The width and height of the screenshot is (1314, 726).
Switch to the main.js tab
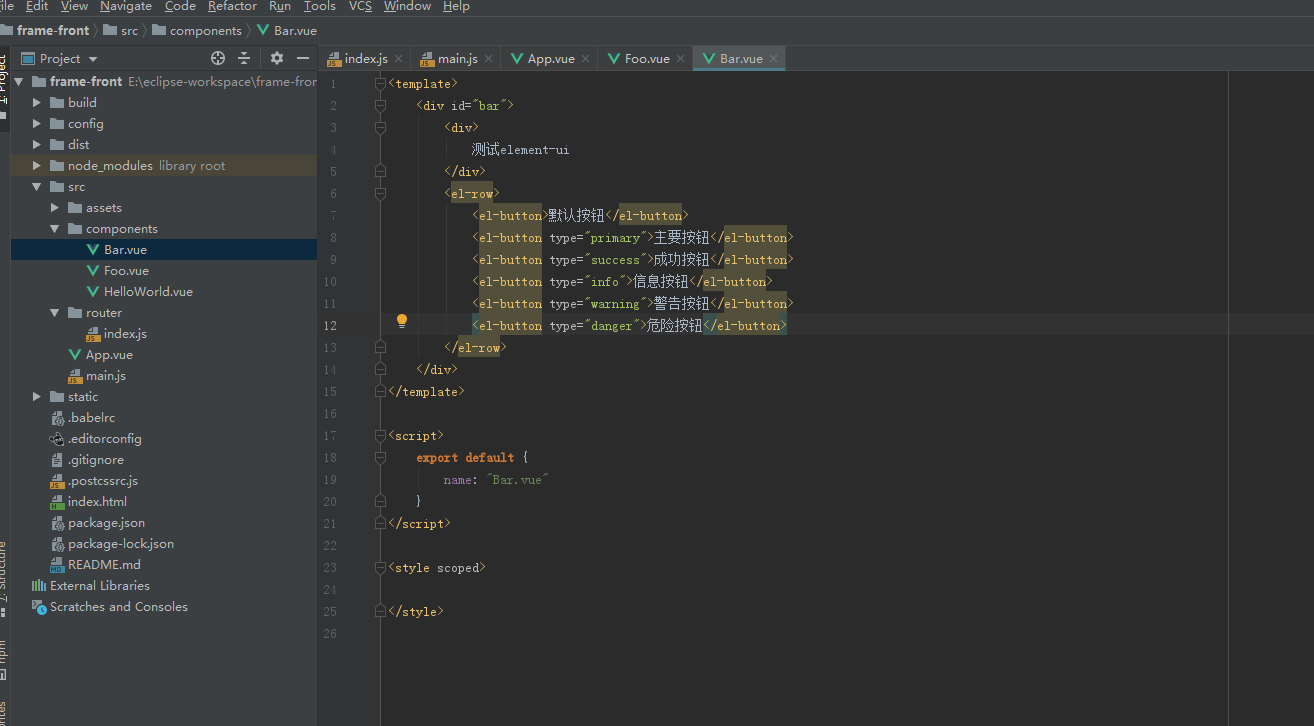tap(457, 59)
